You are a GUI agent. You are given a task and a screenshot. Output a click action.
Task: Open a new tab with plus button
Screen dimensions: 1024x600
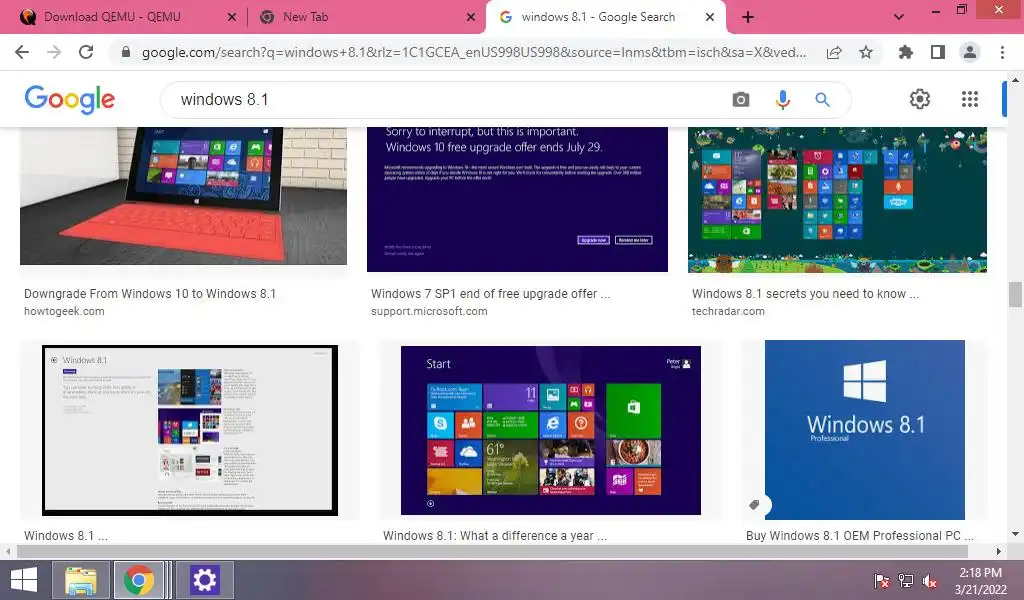[748, 18]
